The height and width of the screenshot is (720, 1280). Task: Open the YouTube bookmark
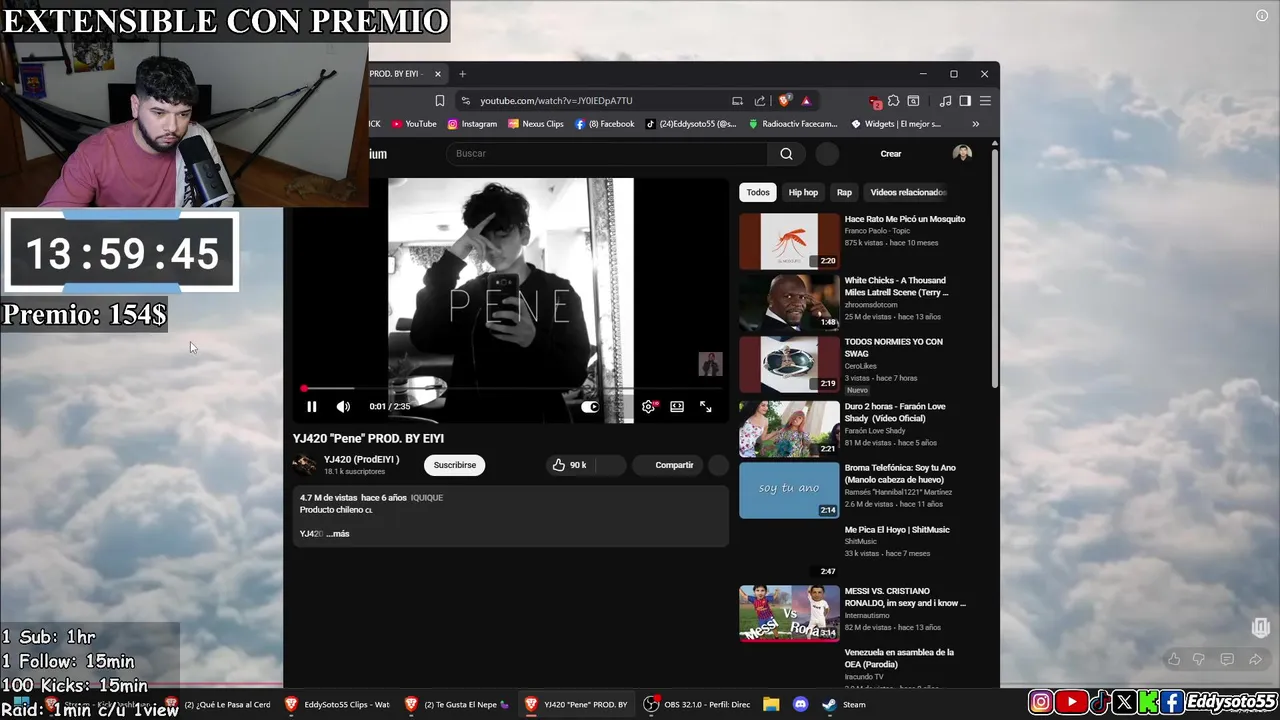pos(414,124)
